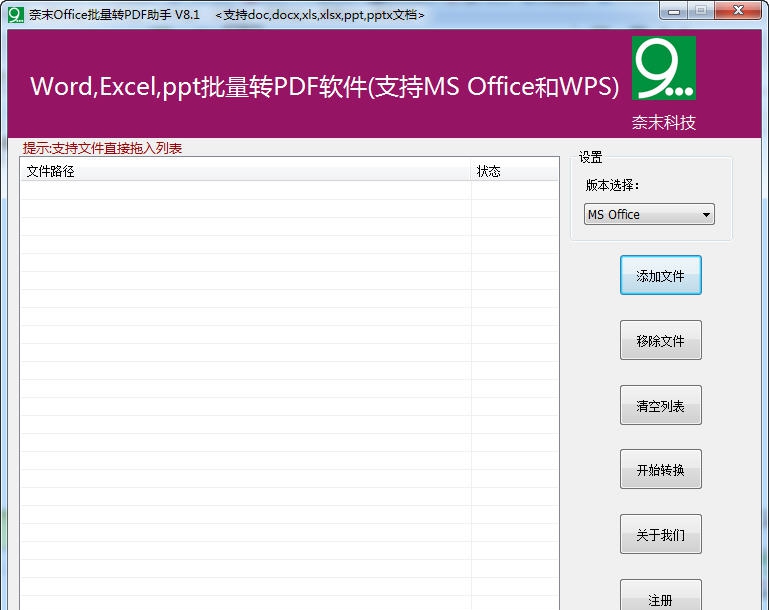The image size is (769, 610).
Task: Click the 注册 button
Action: click(661, 595)
